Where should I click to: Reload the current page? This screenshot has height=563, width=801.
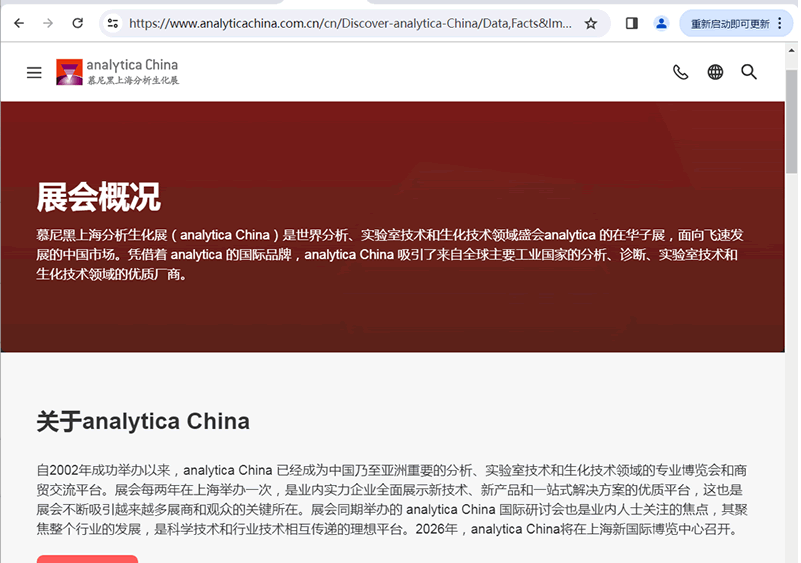tap(78, 23)
